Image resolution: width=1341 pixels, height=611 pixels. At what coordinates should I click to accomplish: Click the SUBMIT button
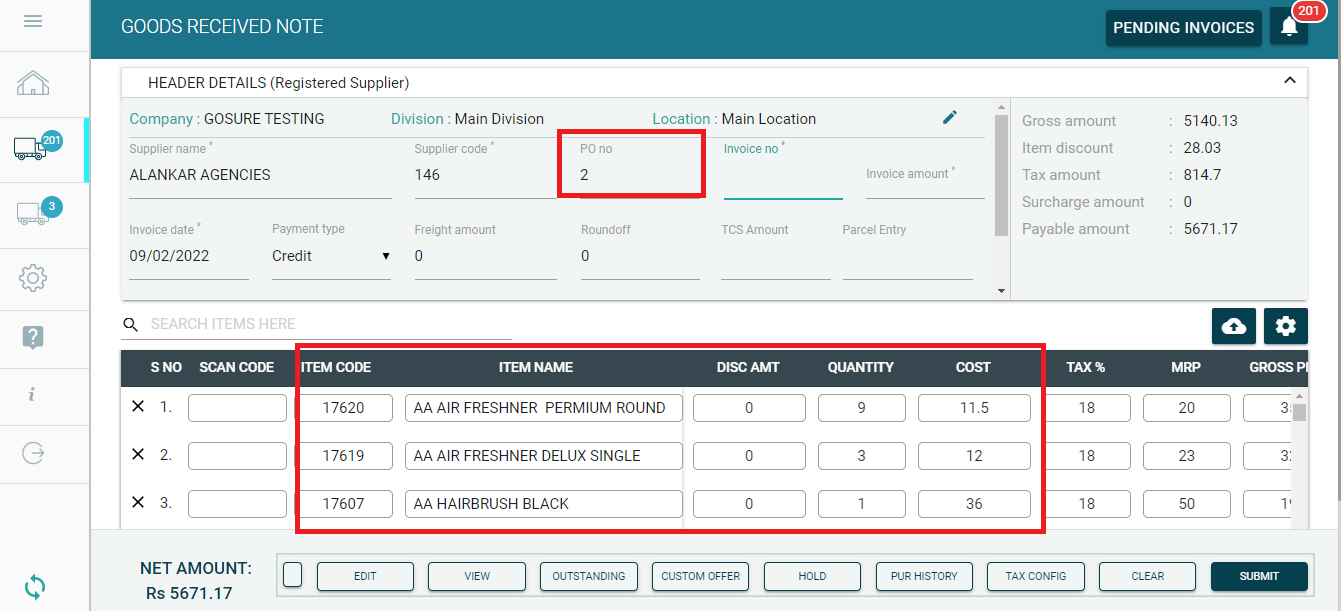[x=1259, y=576]
